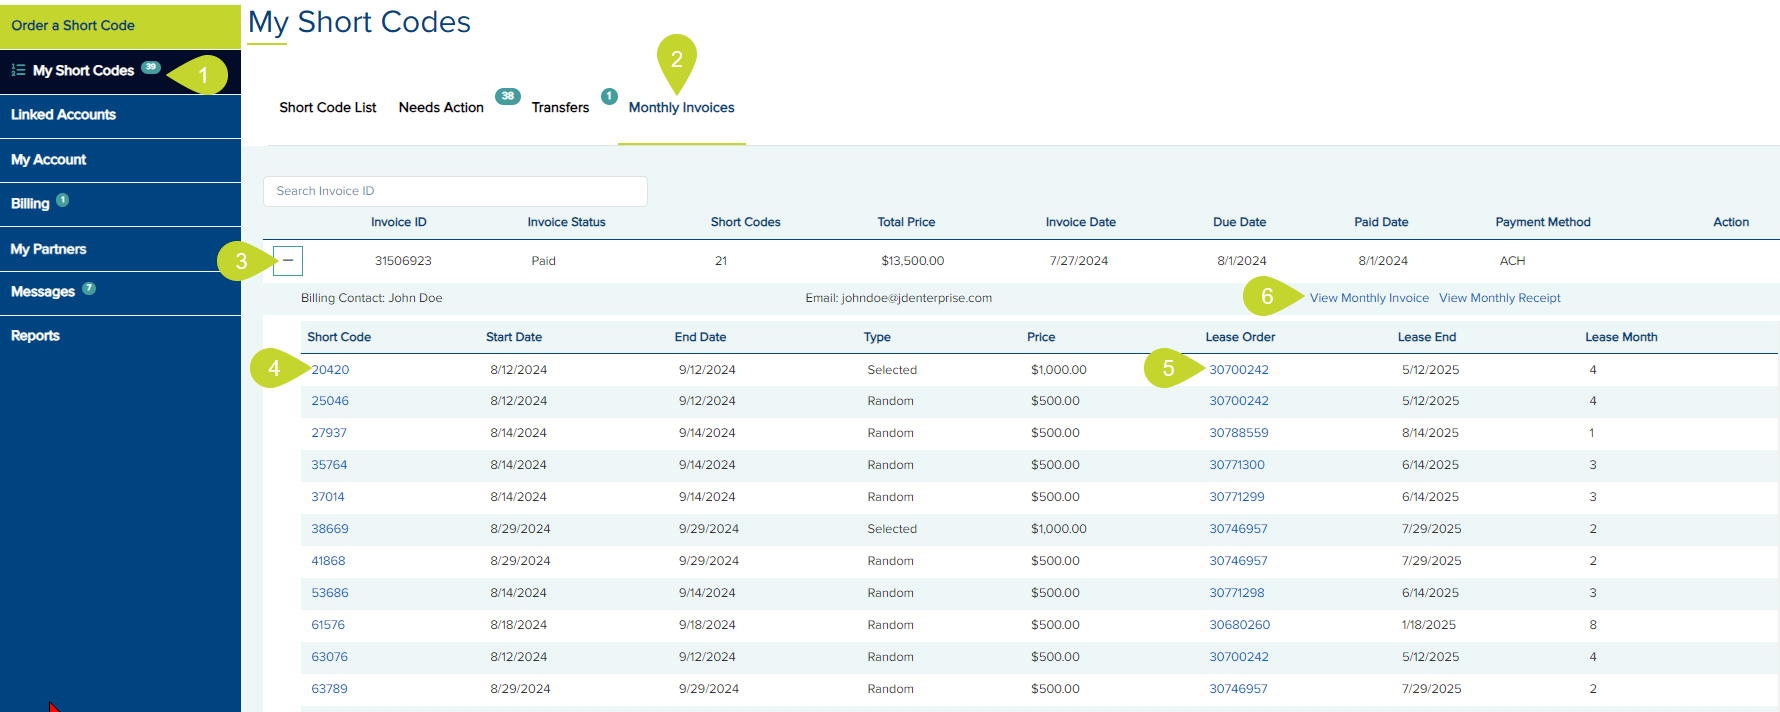Viewport: 1780px width, 712px height.
Task: Open lease order 30788559
Action: [1238, 433]
